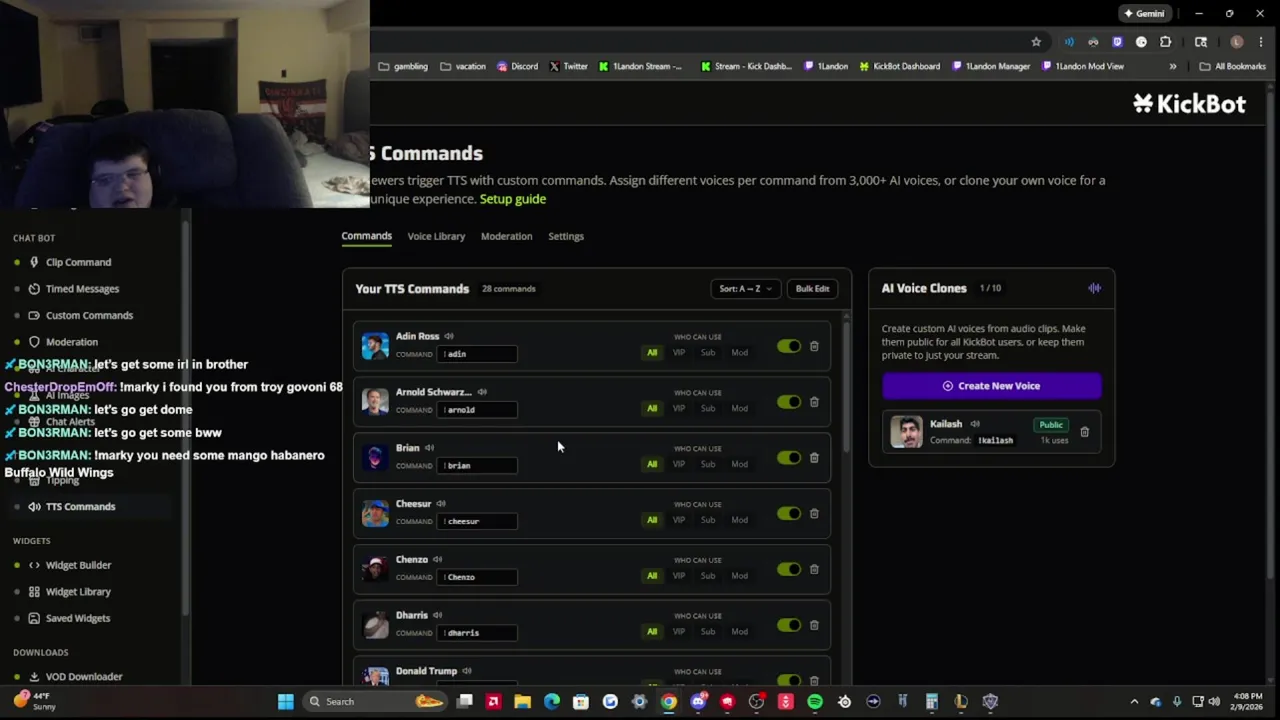Preview the Adin Ross voice speaker icon

pyautogui.click(x=449, y=336)
